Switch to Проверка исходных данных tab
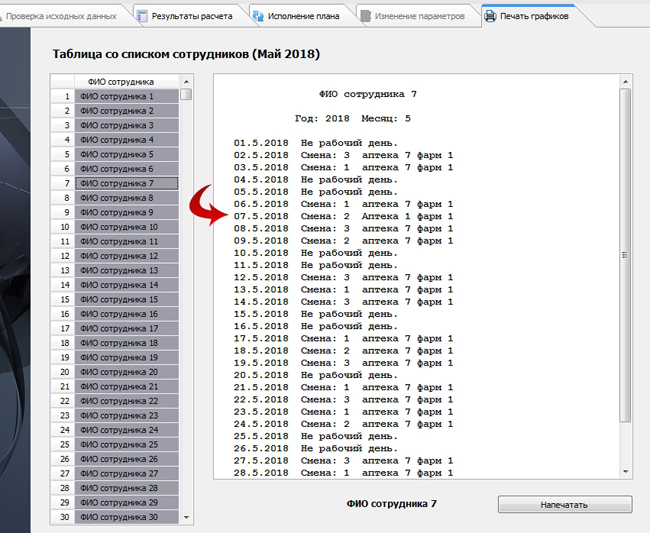650x533 pixels. (61, 16)
